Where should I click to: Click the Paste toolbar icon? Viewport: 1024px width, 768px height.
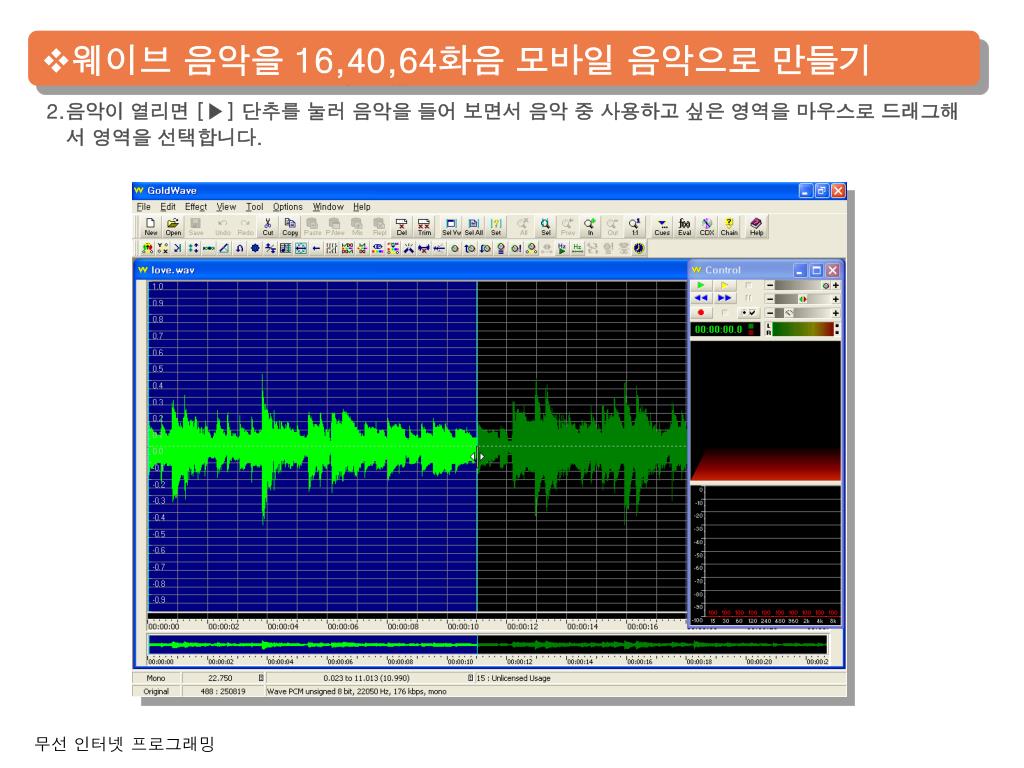[x=313, y=227]
